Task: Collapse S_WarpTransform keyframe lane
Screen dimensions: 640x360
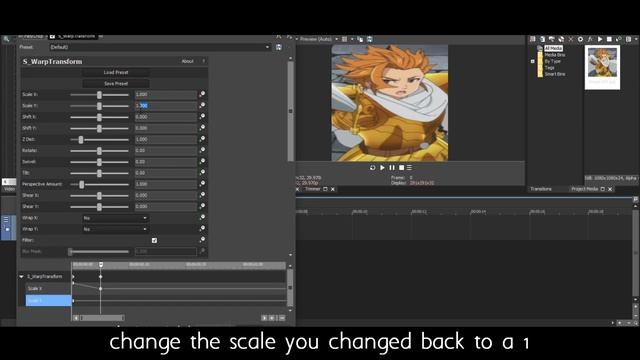Action: [x=22, y=277]
